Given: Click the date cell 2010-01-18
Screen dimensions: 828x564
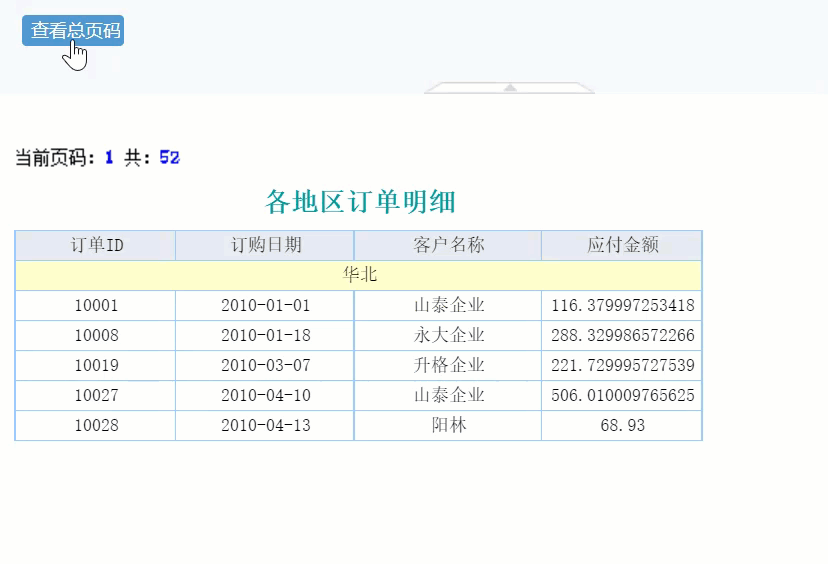Looking at the screenshot, I should 265,335.
